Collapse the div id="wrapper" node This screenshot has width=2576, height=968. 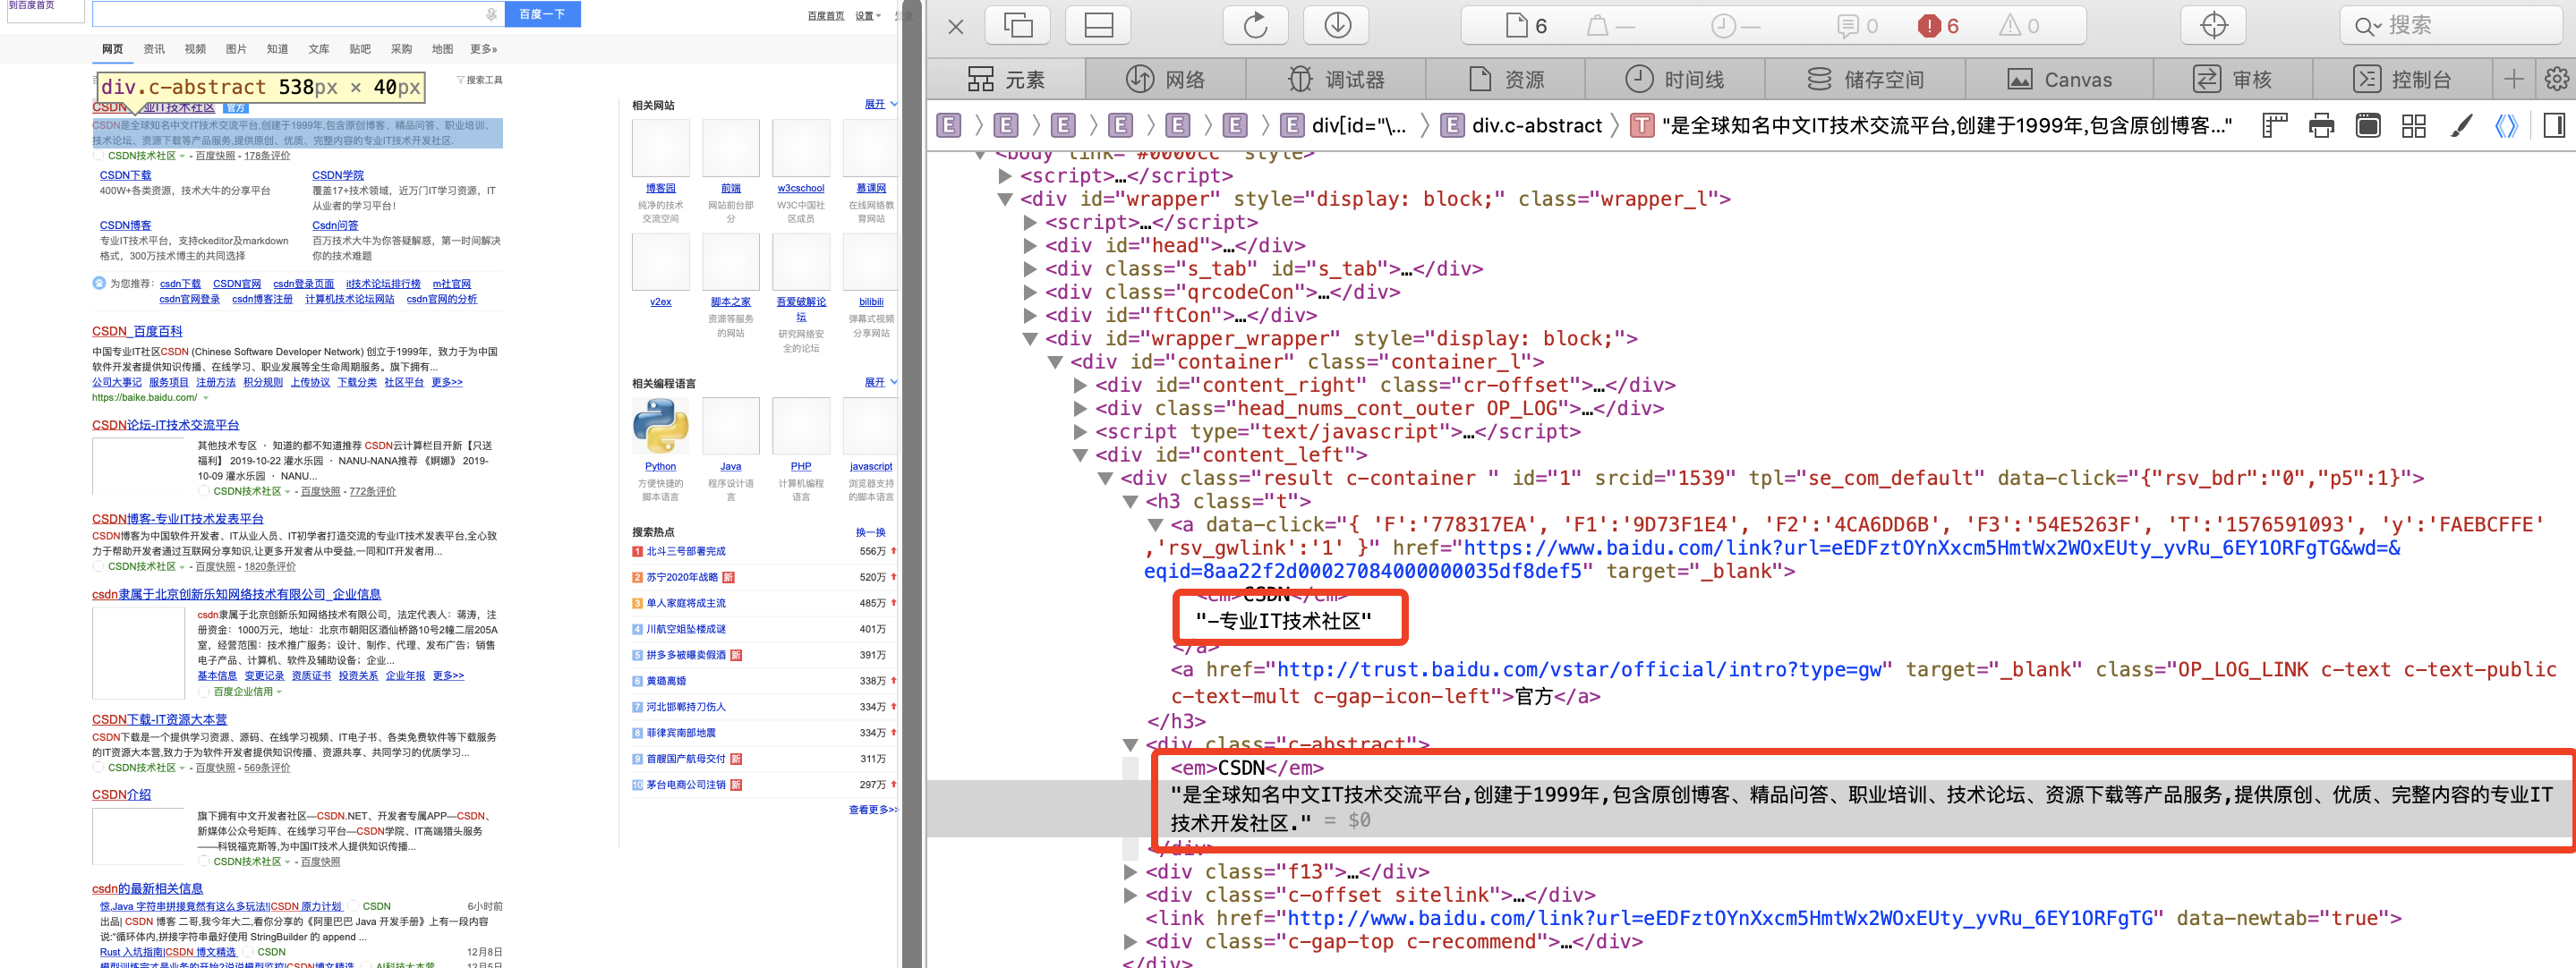click(1005, 199)
